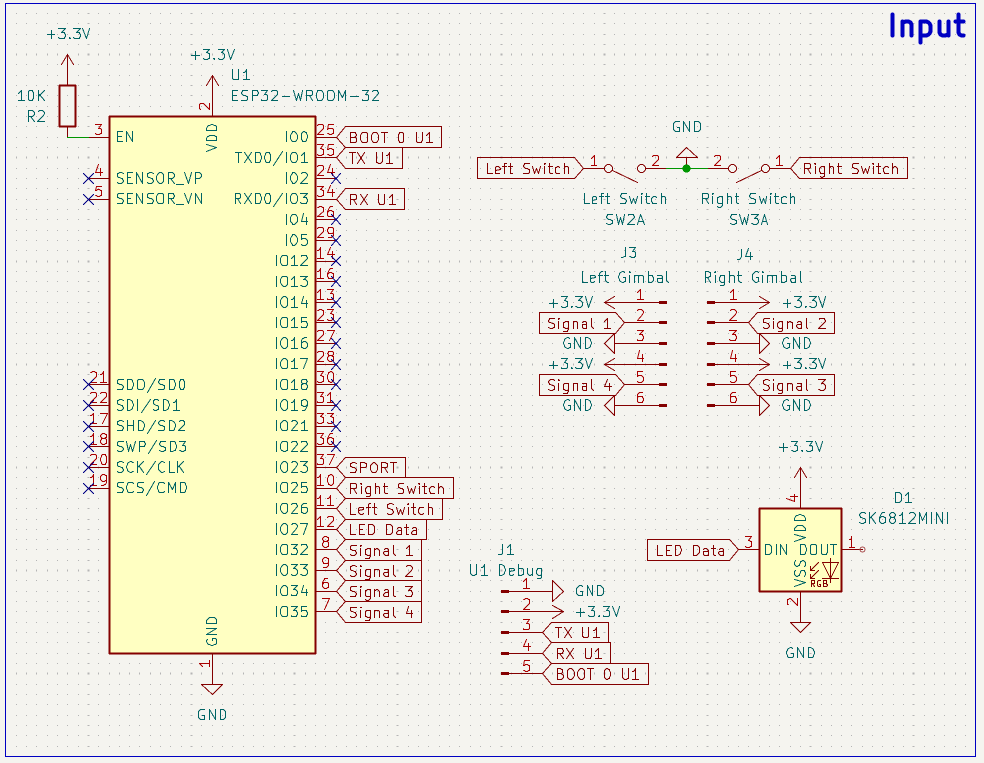
Task: Click the green junction dot between the switches
Action: click(686, 168)
